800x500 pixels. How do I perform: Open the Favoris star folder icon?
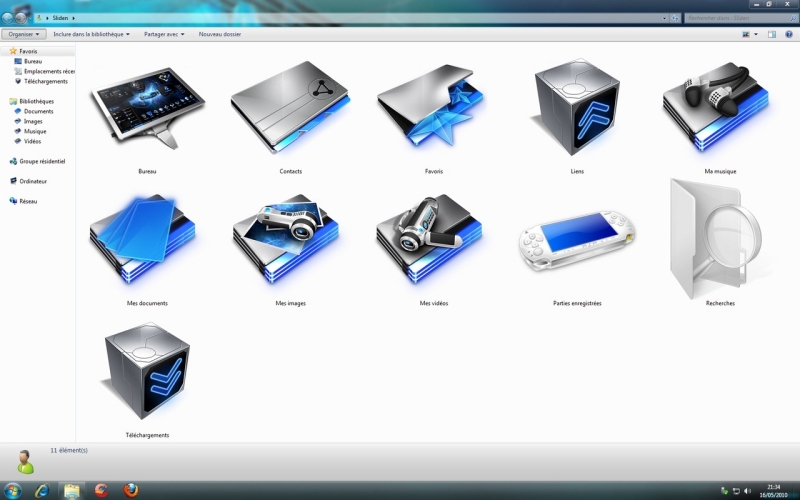431,105
